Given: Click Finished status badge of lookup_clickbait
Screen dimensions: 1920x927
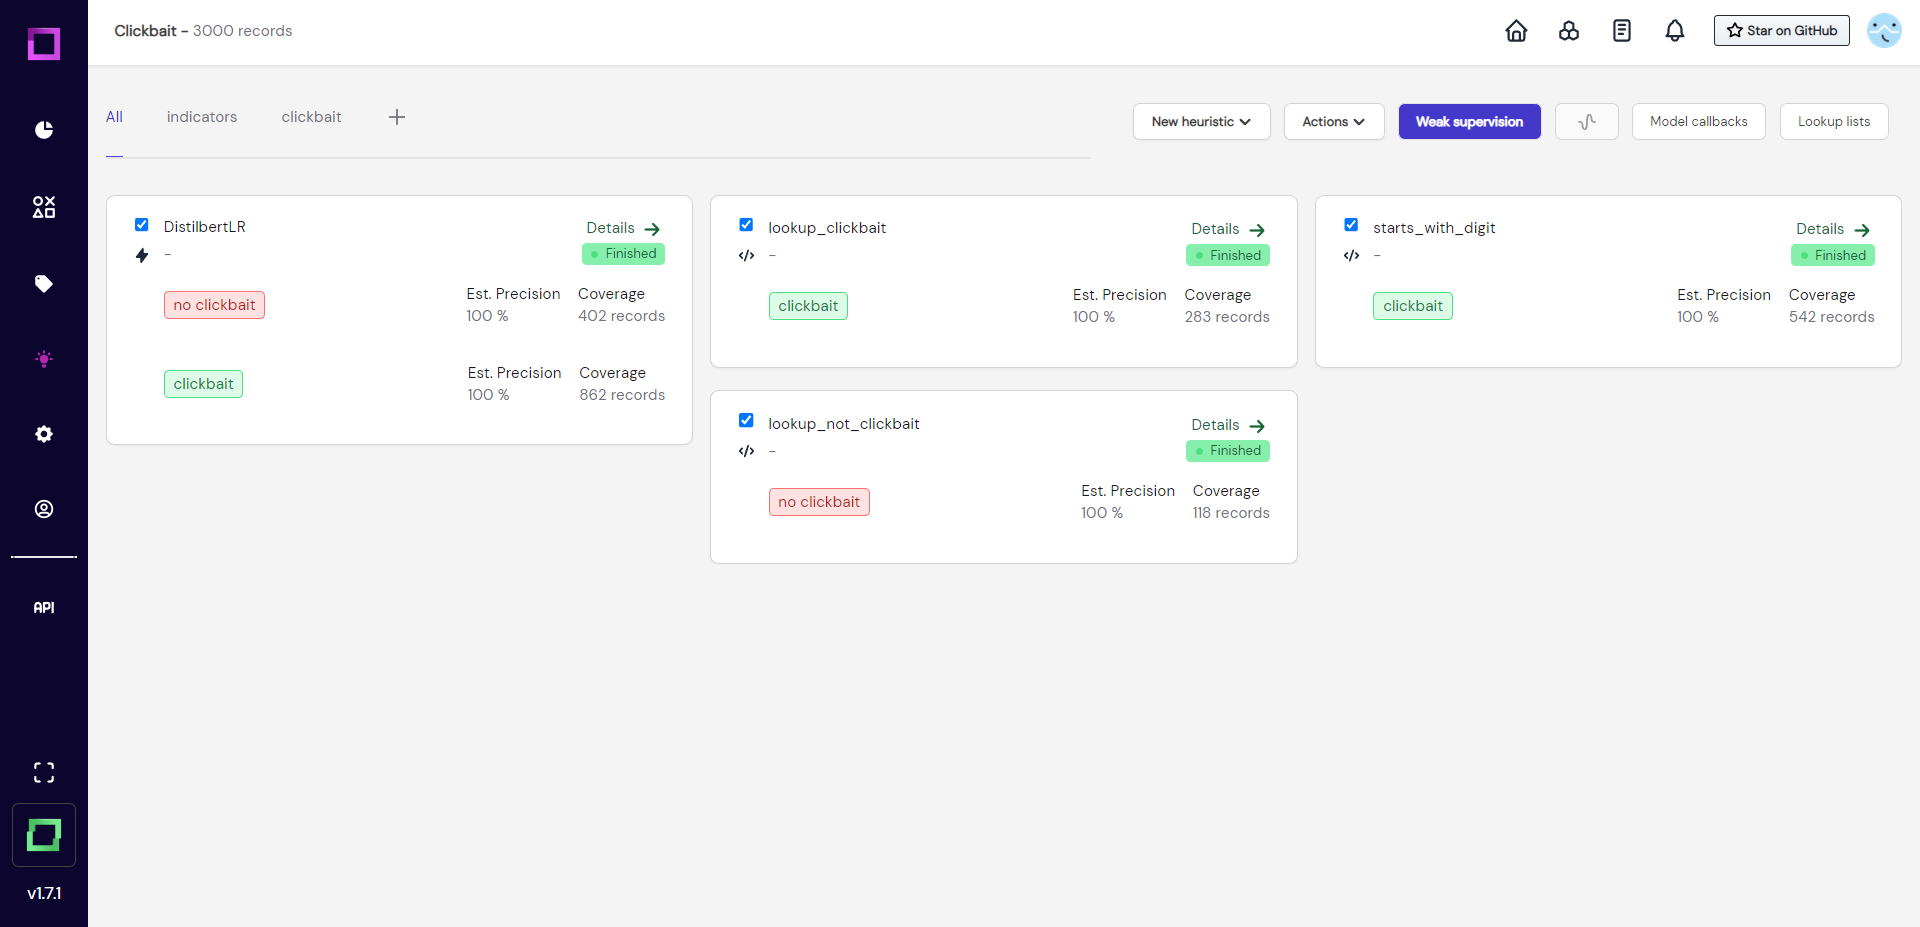Looking at the screenshot, I should coord(1228,256).
